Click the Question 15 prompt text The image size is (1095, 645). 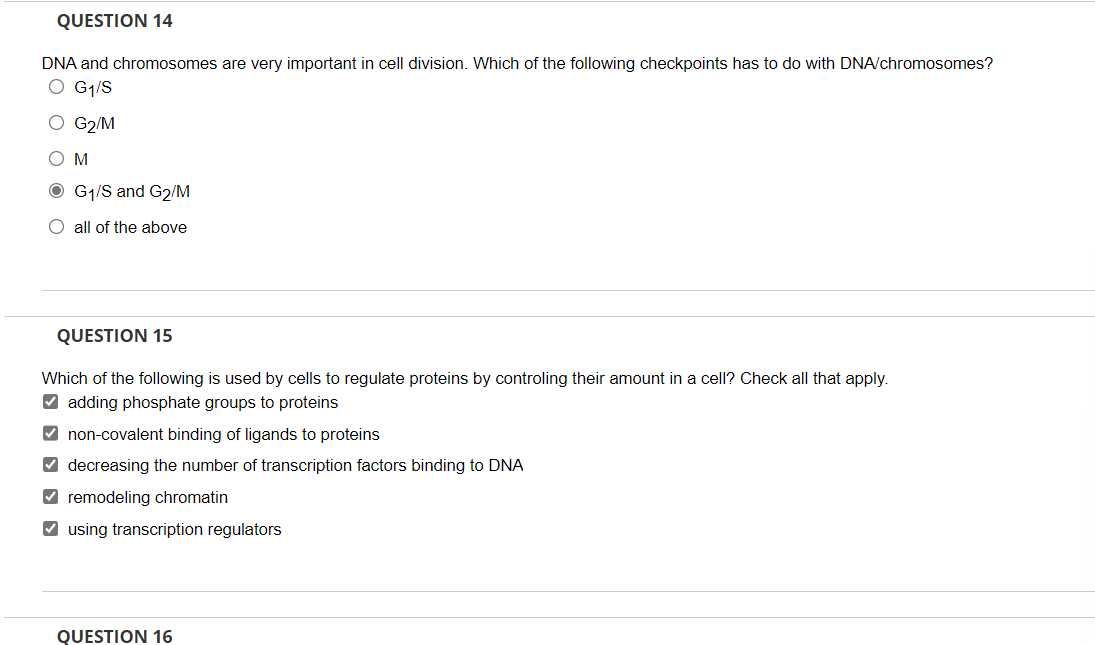464,378
